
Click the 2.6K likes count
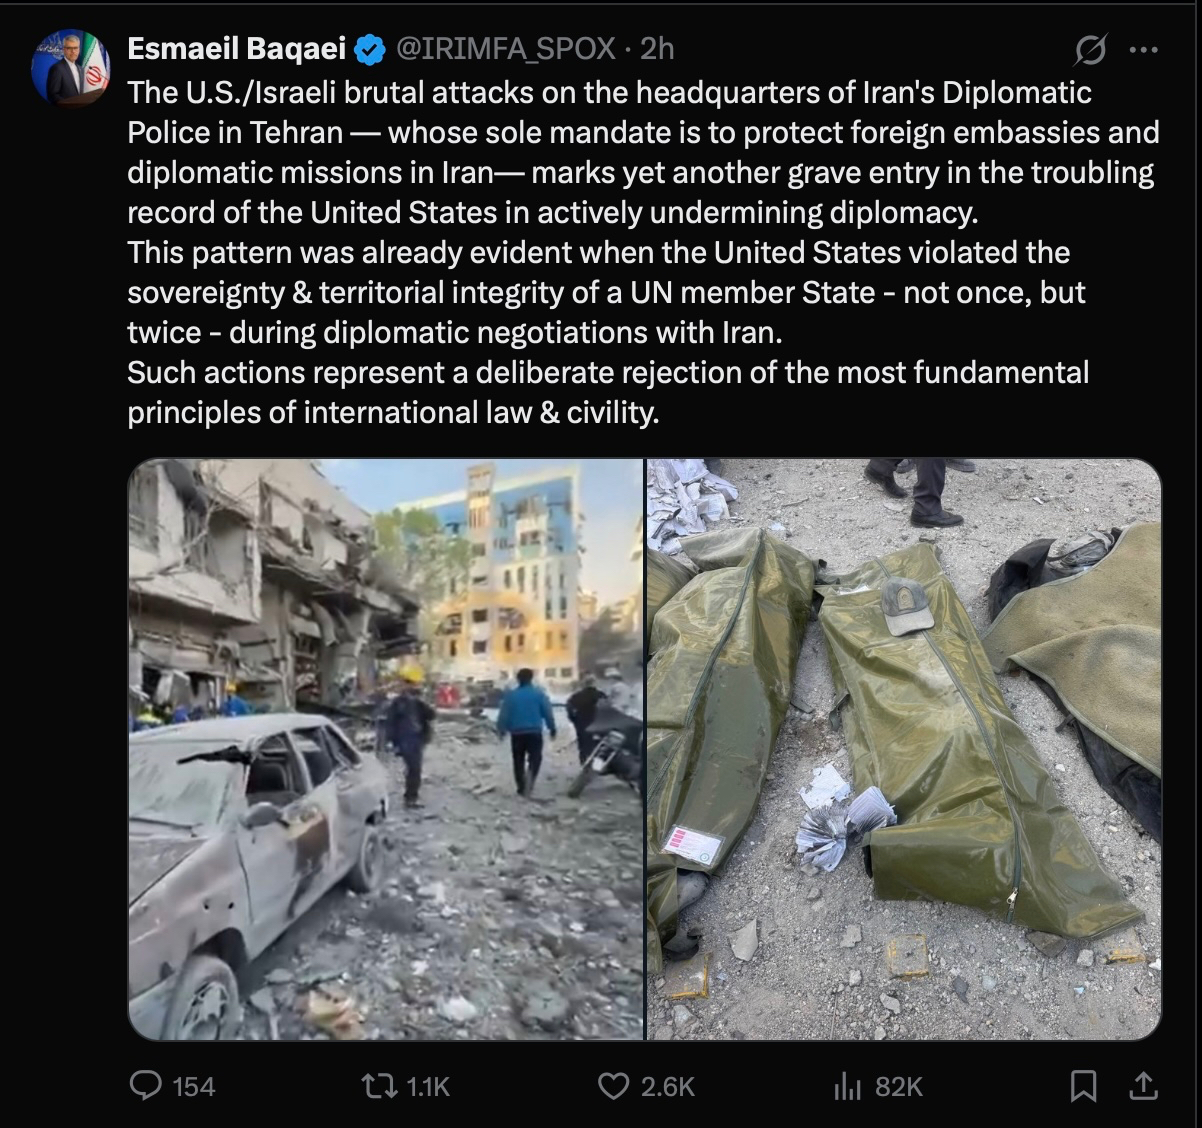[x=667, y=1087]
